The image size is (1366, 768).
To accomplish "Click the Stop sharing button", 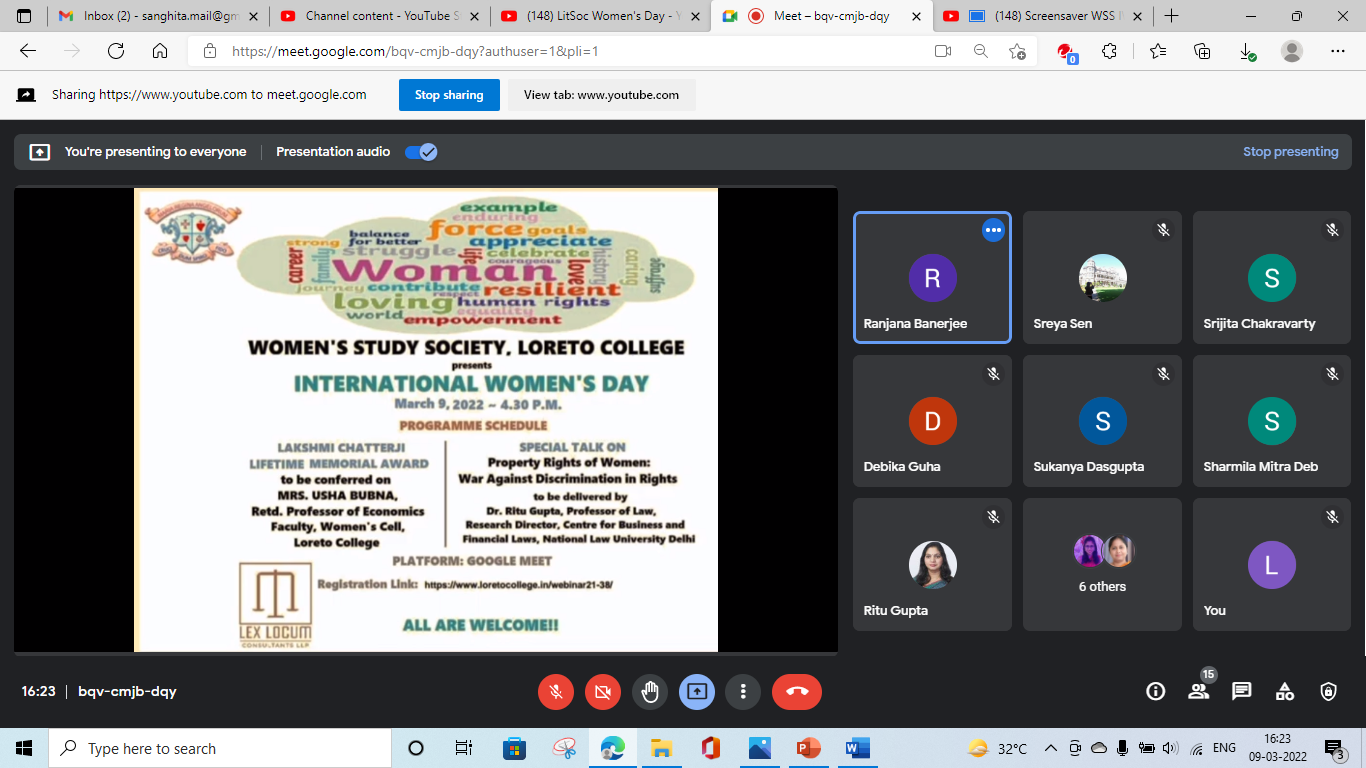I will pos(449,95).
